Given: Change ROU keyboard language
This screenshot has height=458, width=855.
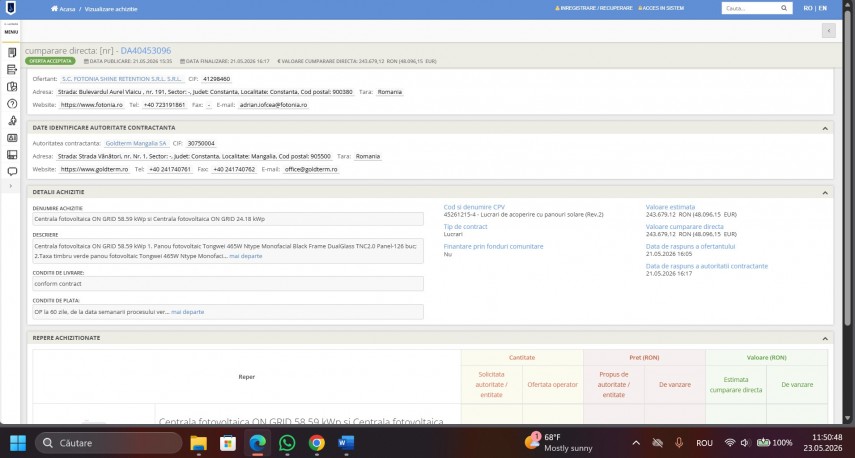Looking at the screenshot, I should (705, 443).
